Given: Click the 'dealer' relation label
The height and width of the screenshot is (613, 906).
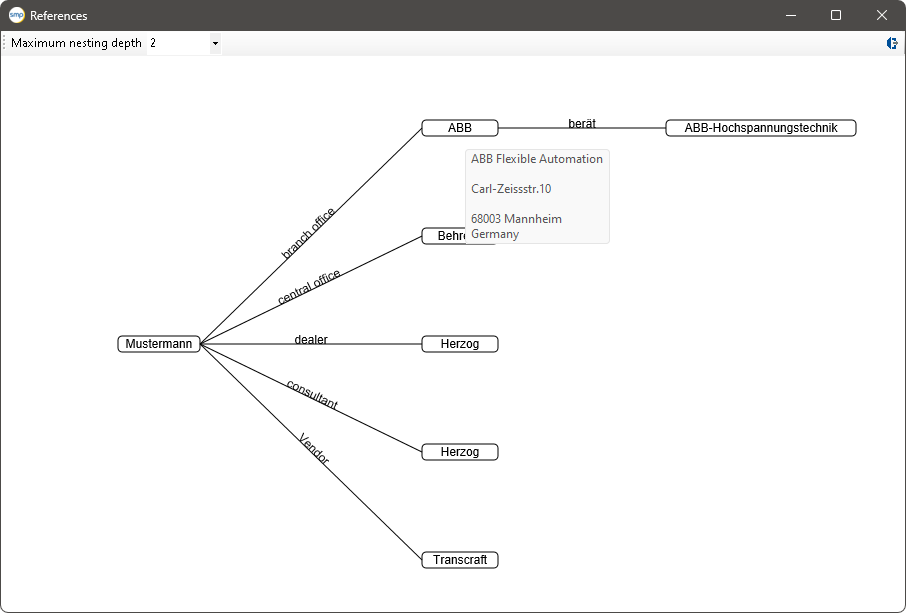Looking at the screenshot, I should 311,339.
